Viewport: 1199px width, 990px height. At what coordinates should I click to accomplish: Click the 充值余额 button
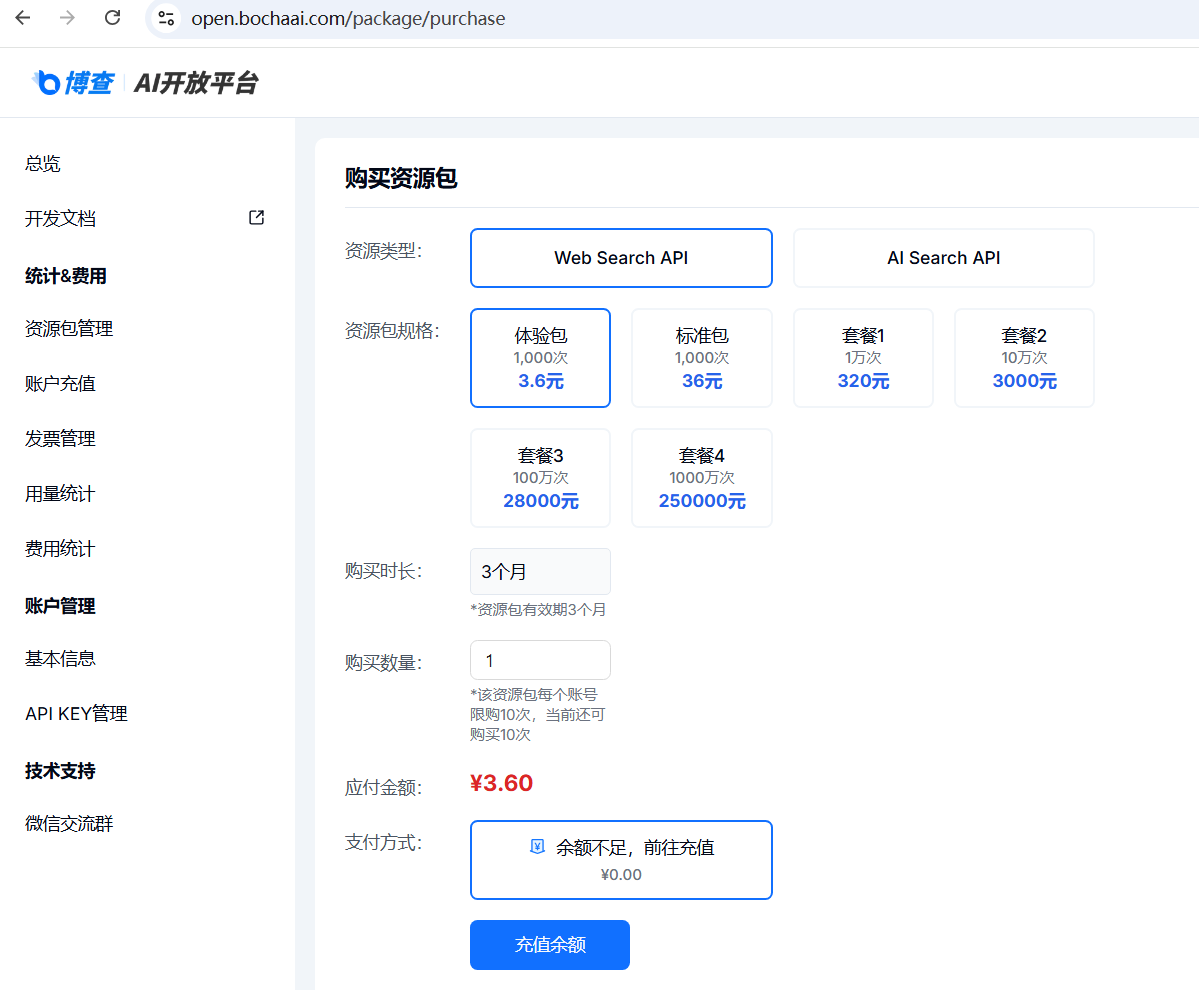click(550, 945)
